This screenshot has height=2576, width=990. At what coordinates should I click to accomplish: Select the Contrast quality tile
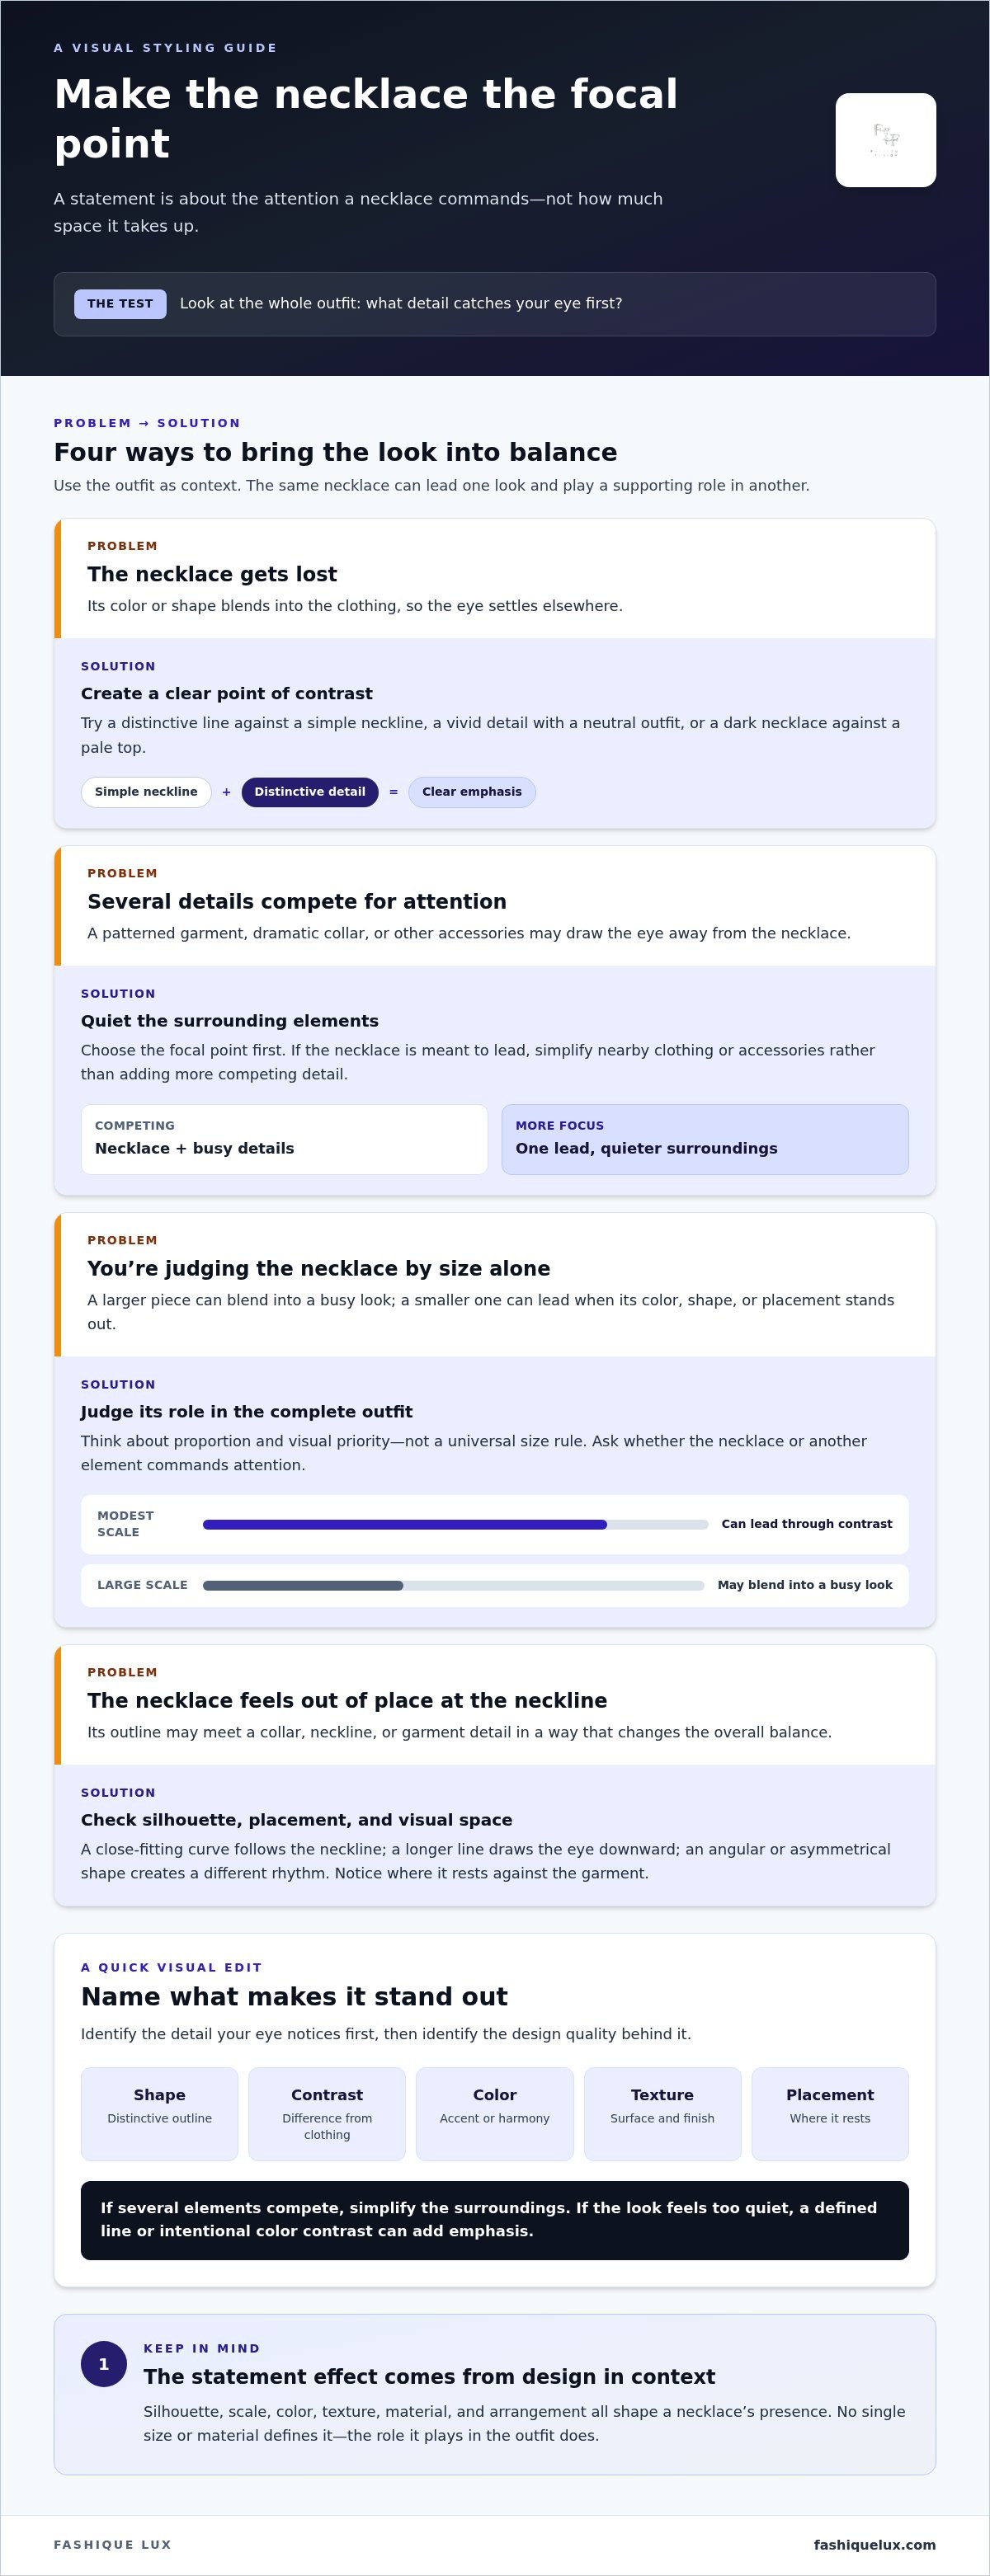click(x=327, y=2114)
